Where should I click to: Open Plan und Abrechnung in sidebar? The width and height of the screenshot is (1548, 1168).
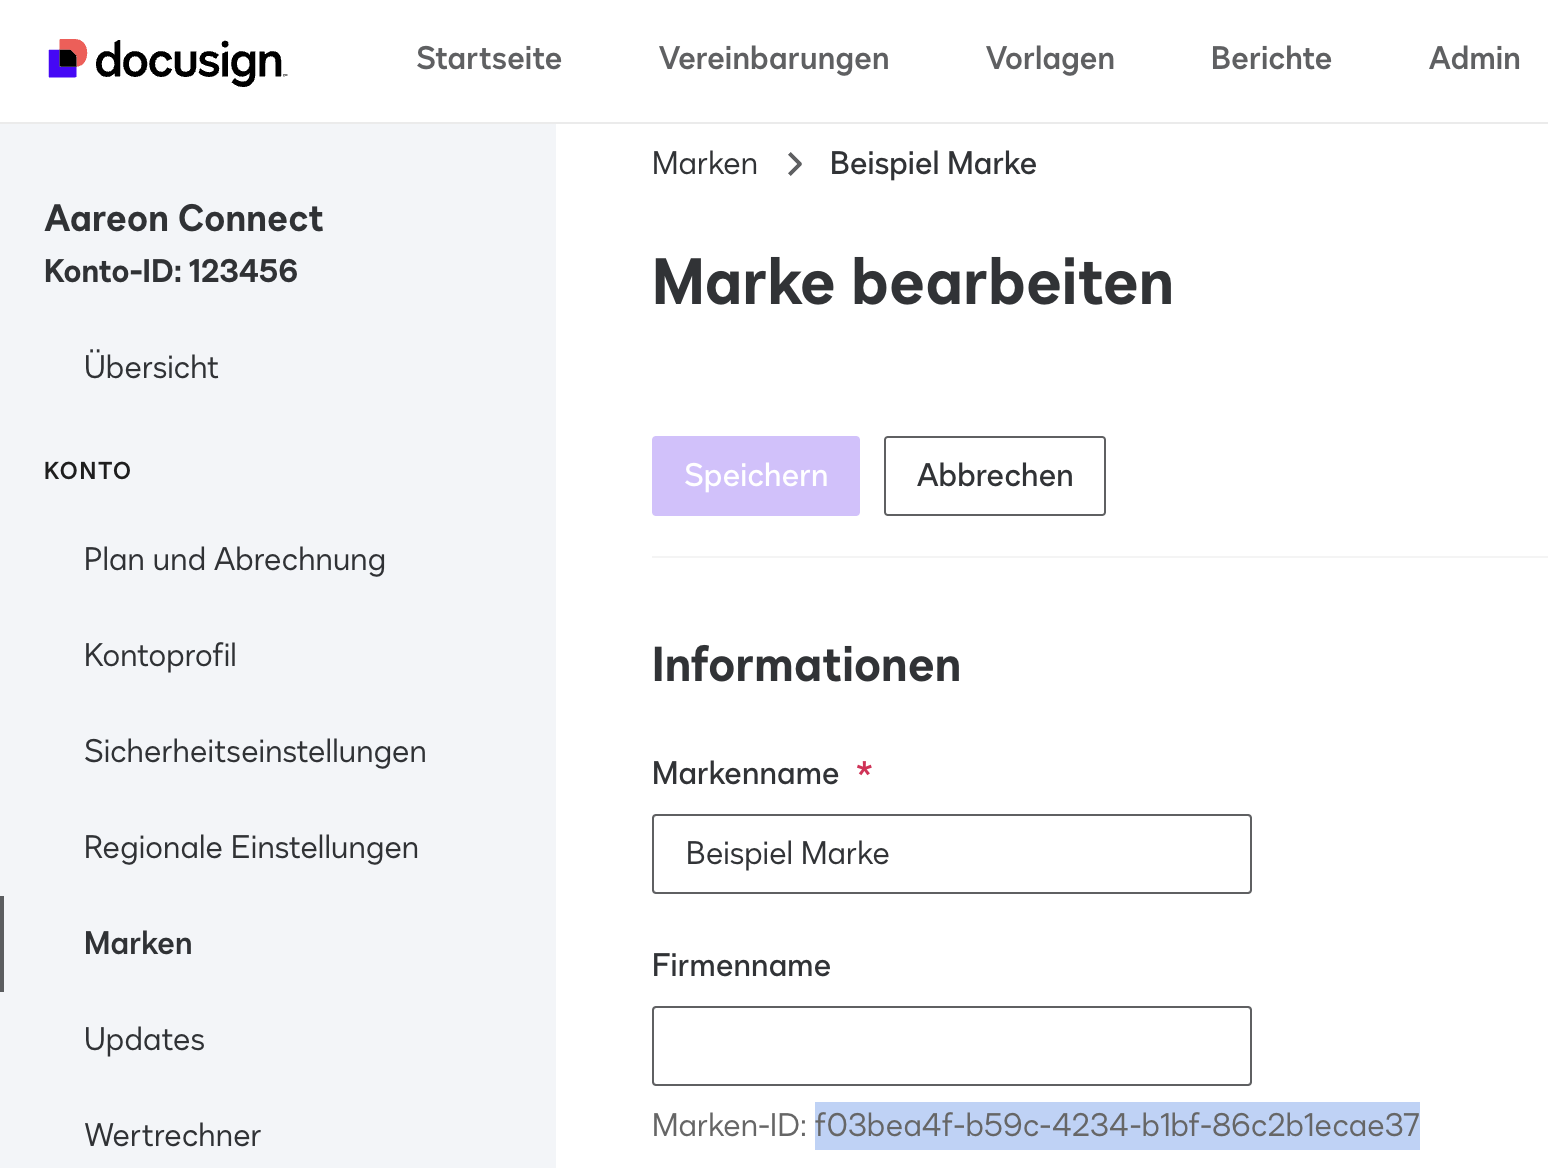click(235, 560)
